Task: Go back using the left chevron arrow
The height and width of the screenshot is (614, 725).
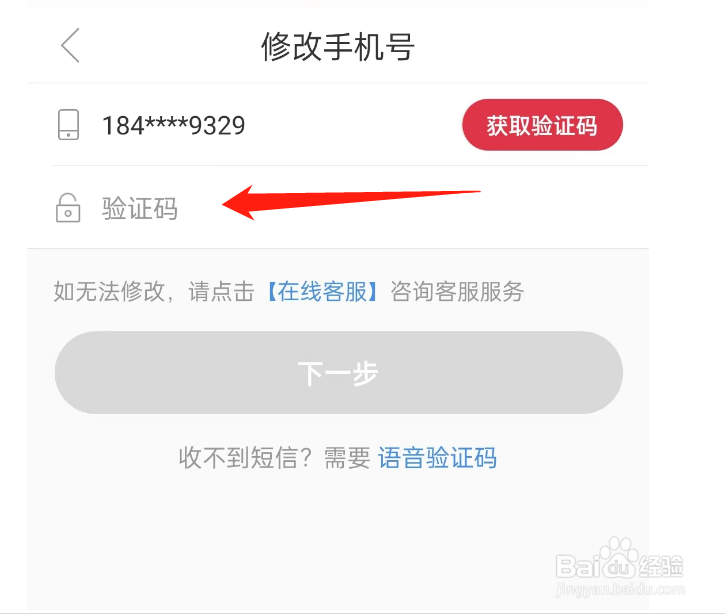Action: (x=70, y=45)
